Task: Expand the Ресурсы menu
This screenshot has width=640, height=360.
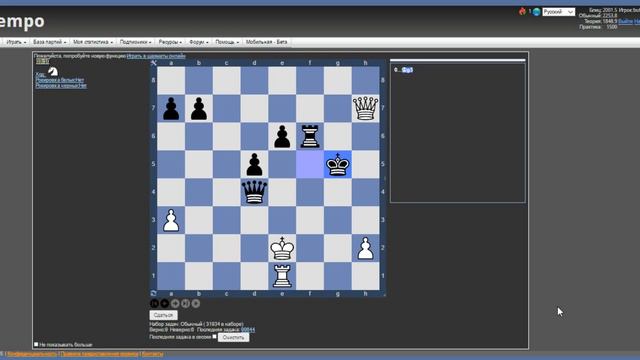Action: (170, 42)
